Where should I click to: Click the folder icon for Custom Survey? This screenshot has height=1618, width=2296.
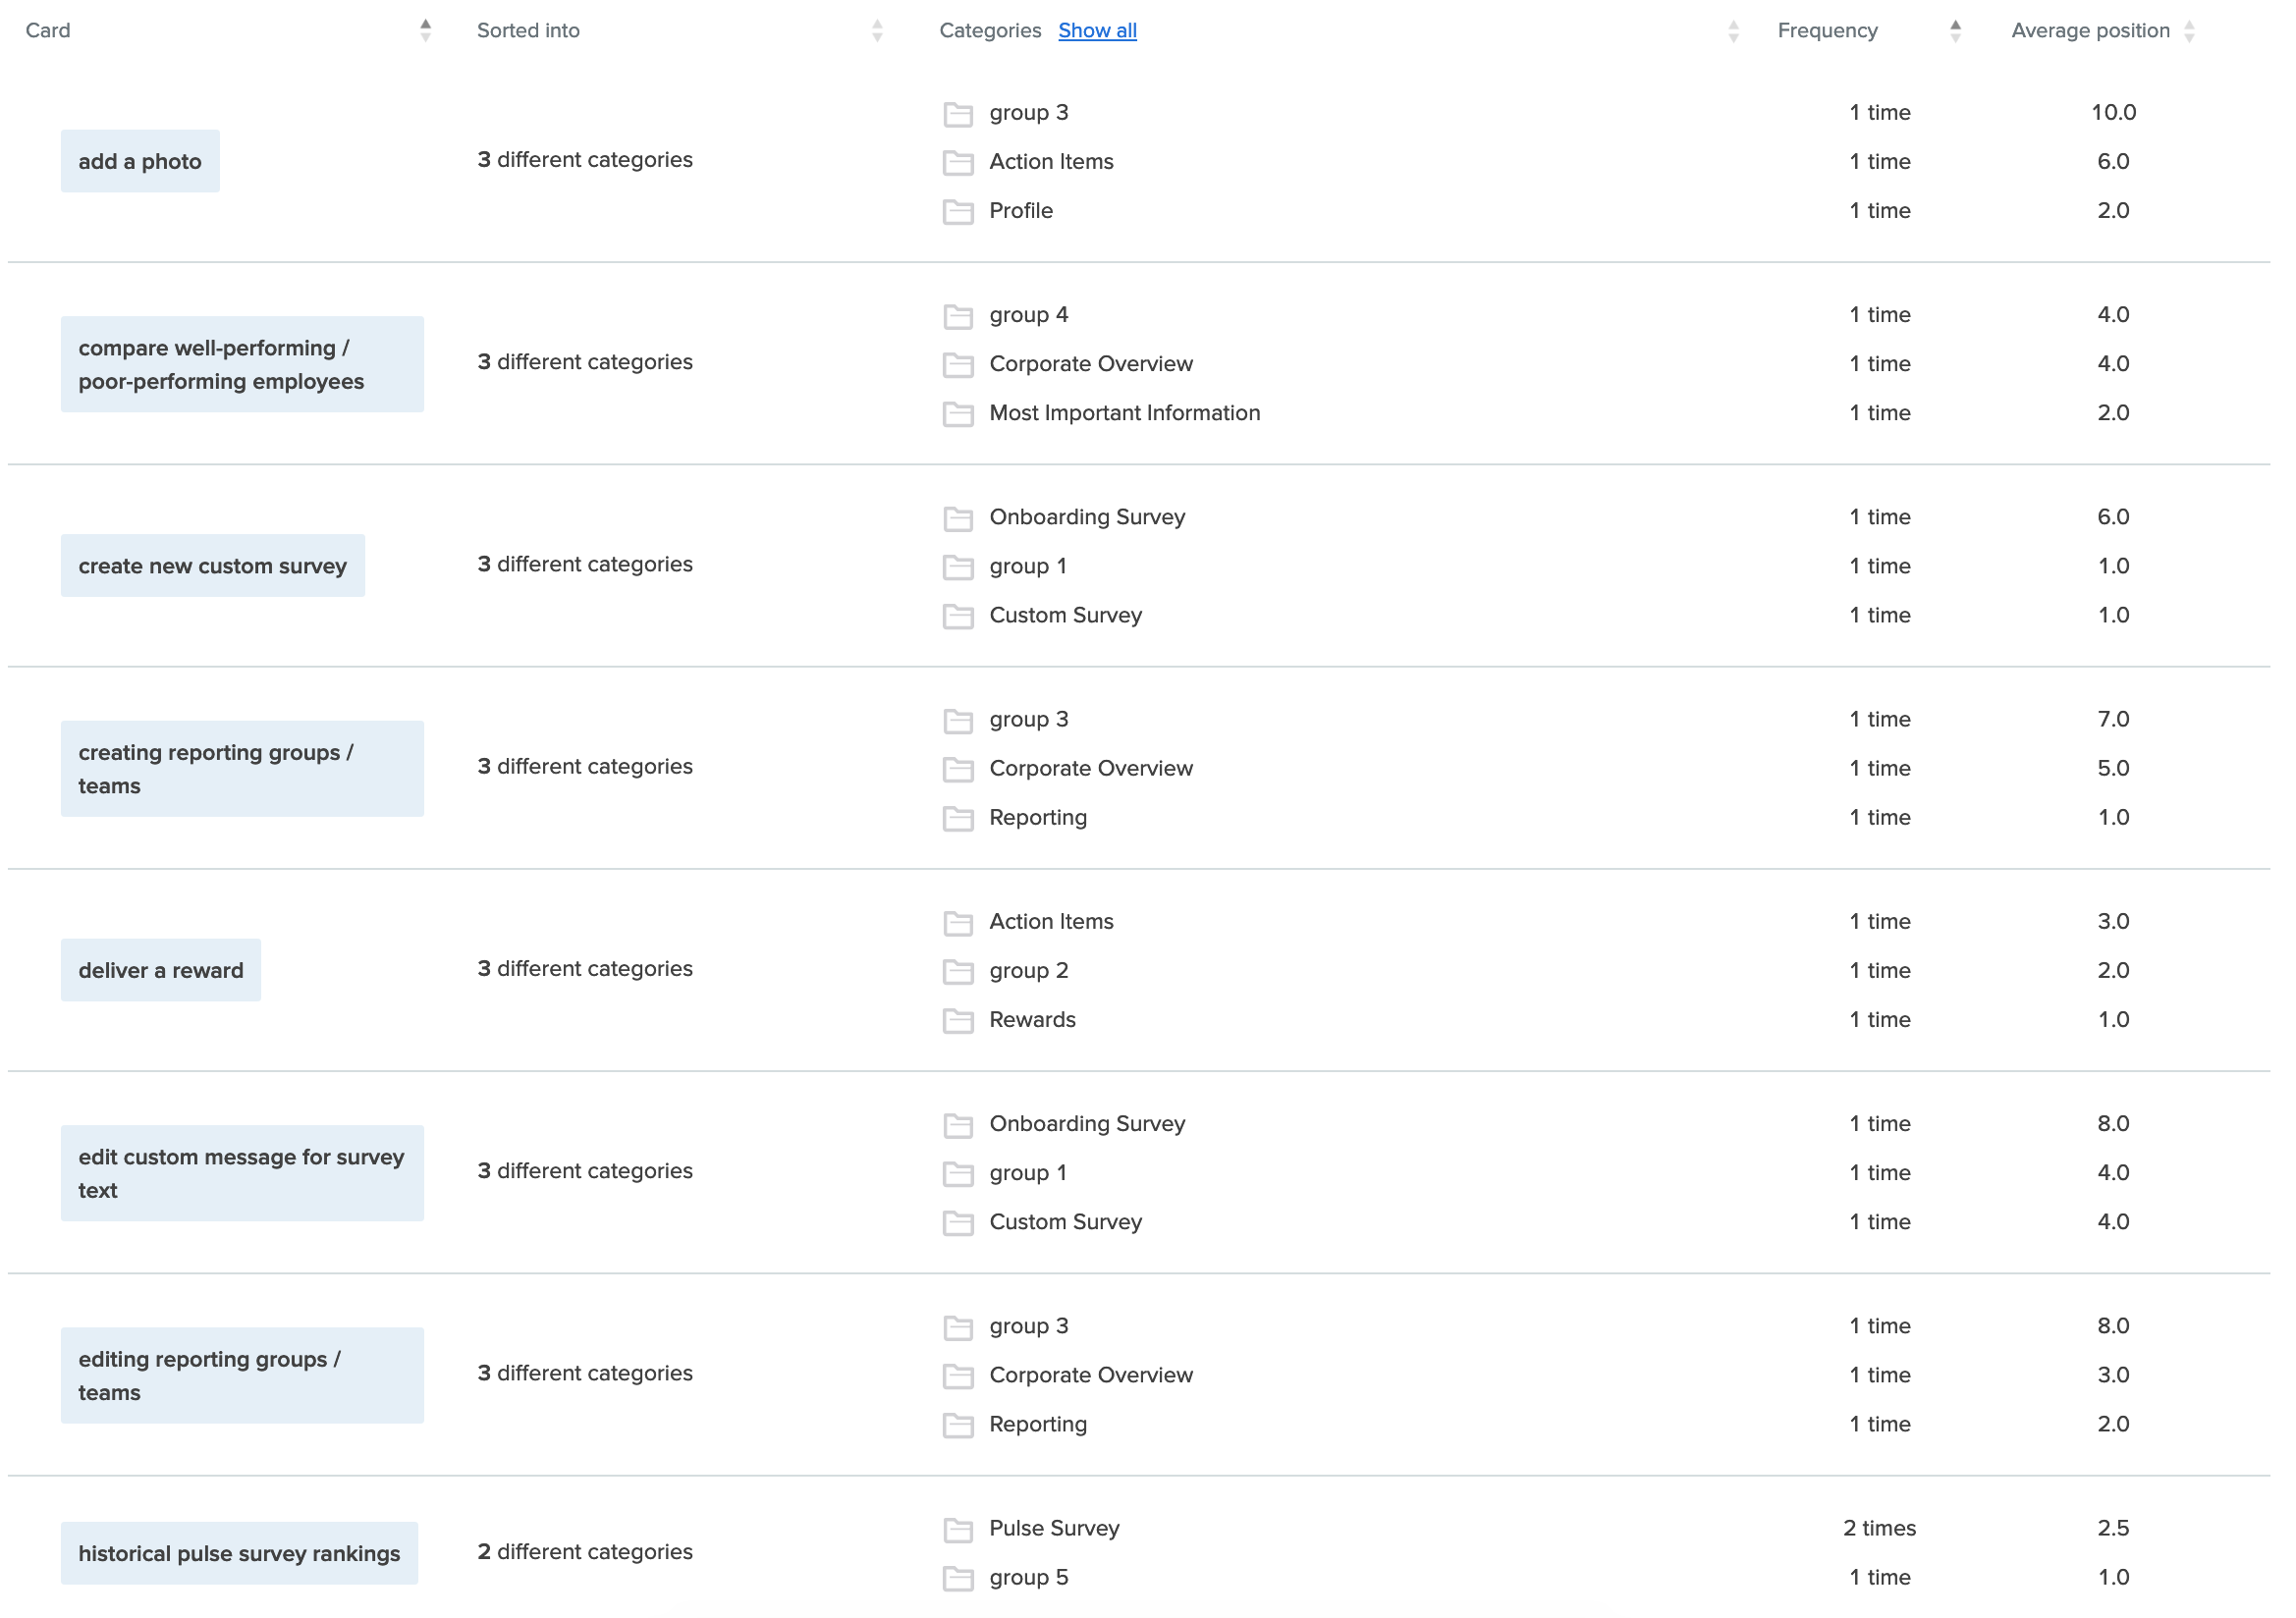tap(961, 615)
